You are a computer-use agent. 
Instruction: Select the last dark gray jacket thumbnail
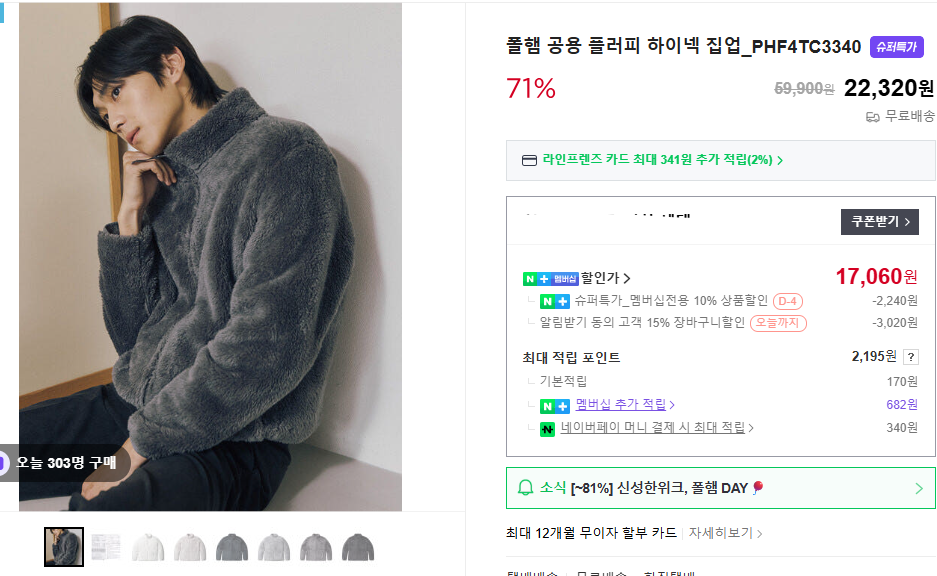[x=358, y=546]
